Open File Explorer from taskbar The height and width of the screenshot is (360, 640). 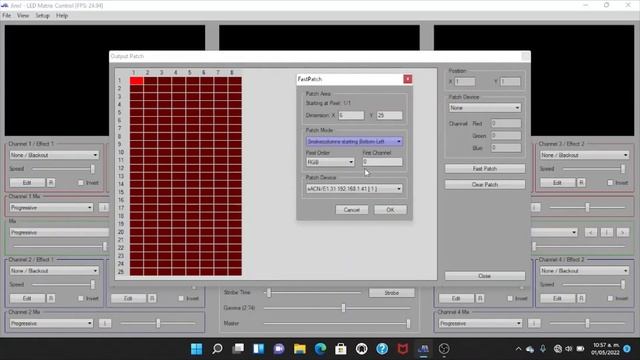click(300, 349)
